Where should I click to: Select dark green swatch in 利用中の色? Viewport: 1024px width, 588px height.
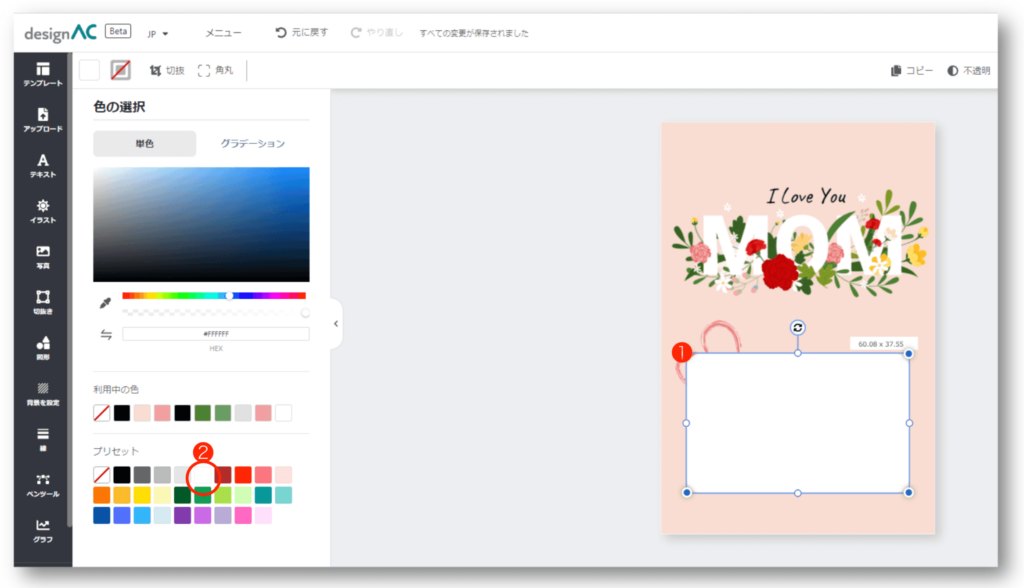(202, 413)
